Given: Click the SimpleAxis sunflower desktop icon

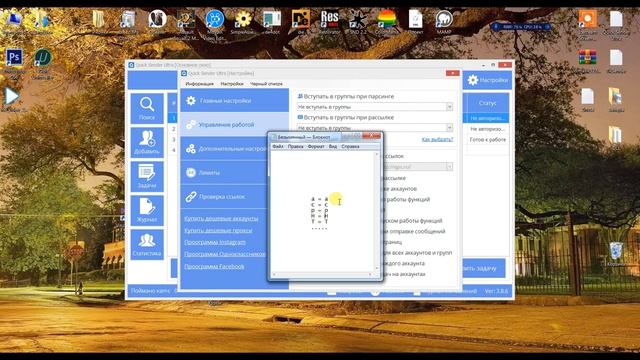Looking at the screenshot, I should click(243, 19).
